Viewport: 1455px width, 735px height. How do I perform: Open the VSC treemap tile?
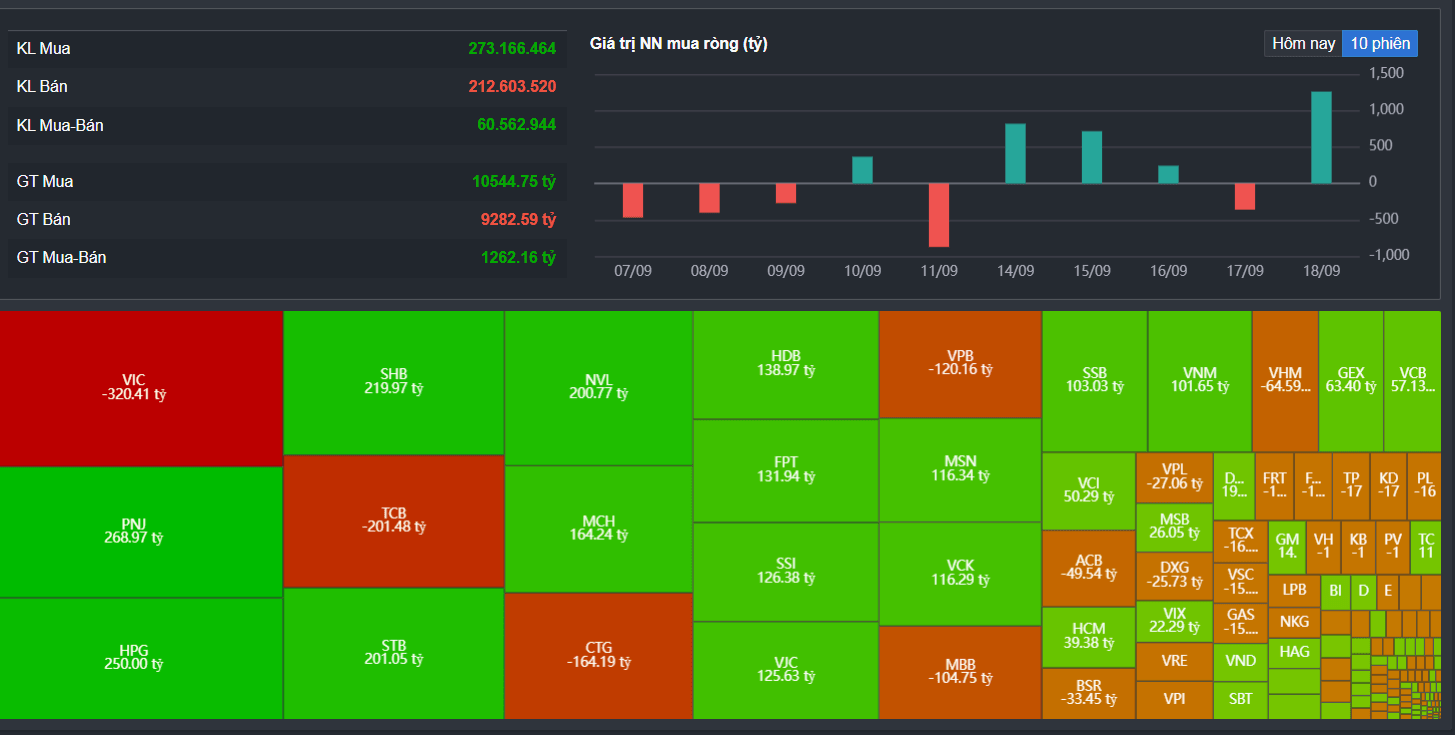coord(1240,582)
